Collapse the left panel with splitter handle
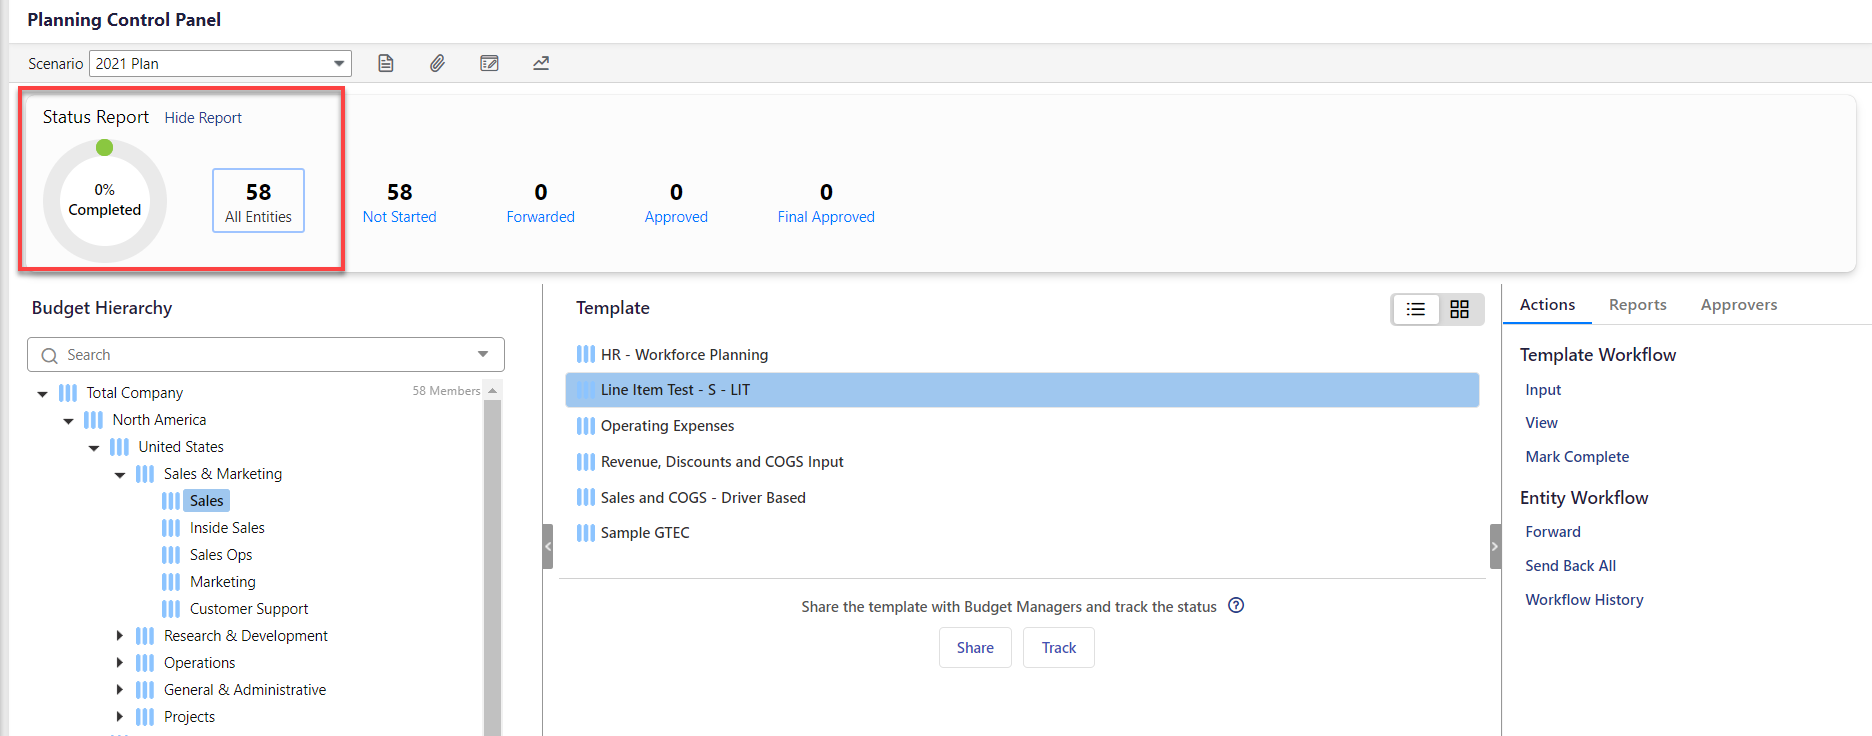Screen dimensions: 1872x736 [548, 546]
